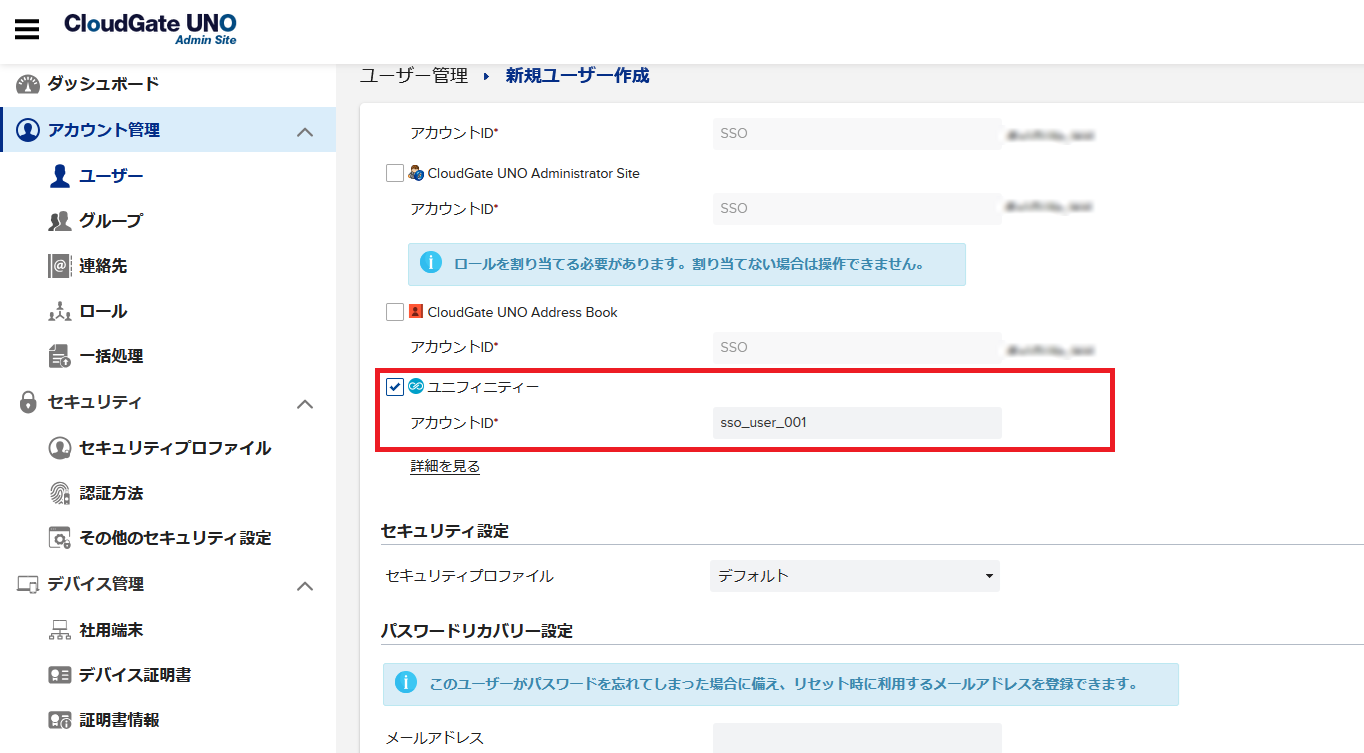Open the hamburger menu icon

(27, 29)
